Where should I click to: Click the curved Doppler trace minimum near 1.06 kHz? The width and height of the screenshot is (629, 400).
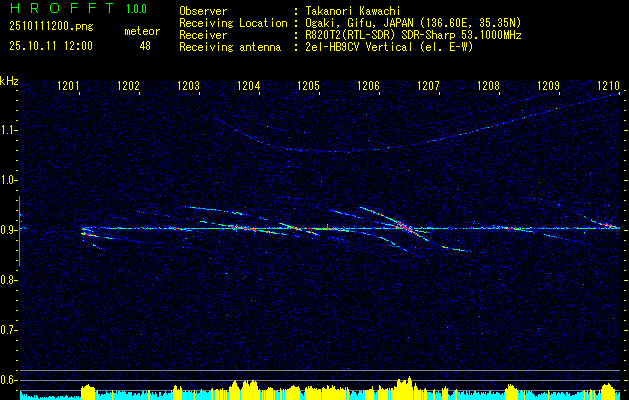click(336, 151)
